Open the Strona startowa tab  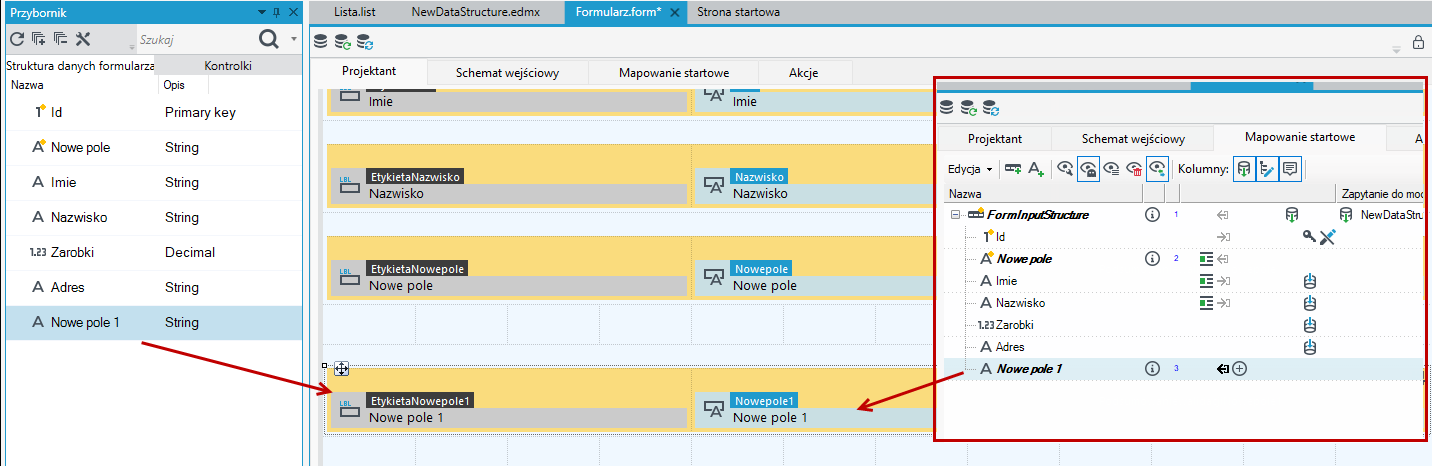[739, 12]
